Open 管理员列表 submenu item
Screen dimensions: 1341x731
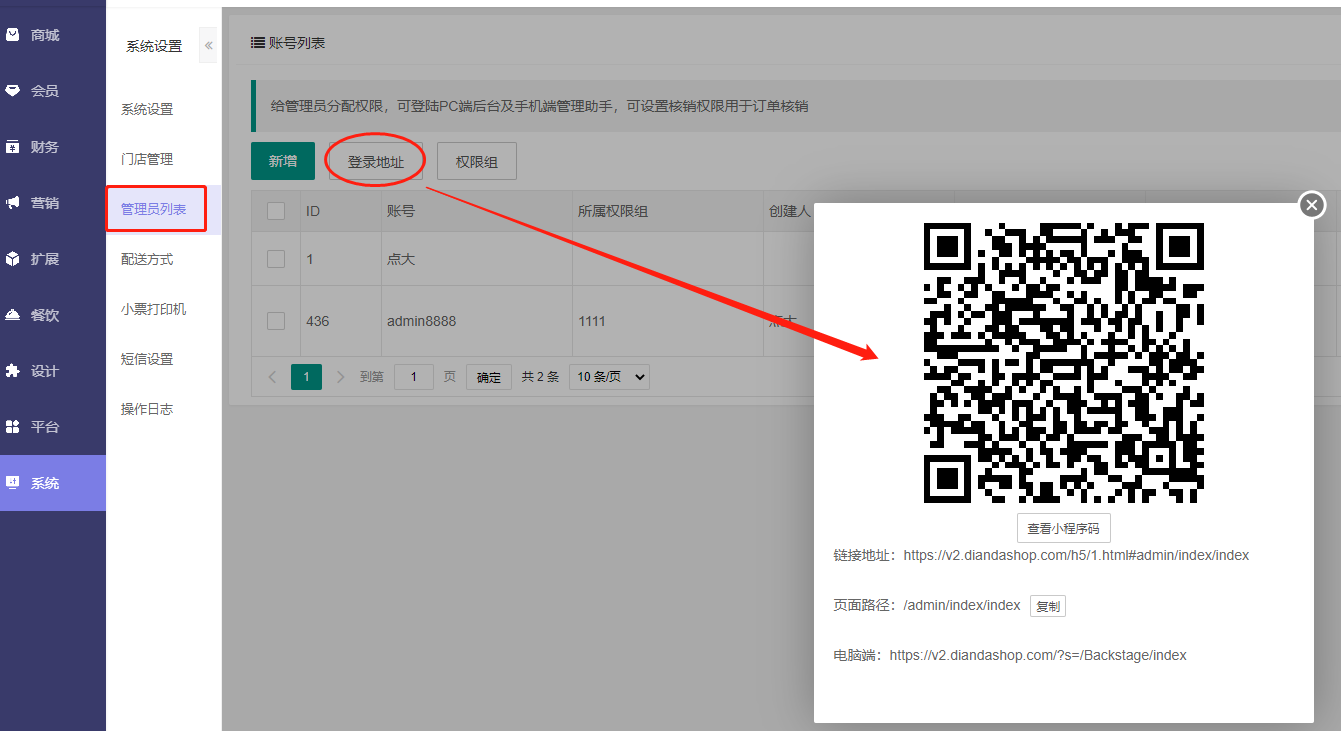[x=154, y=209]
